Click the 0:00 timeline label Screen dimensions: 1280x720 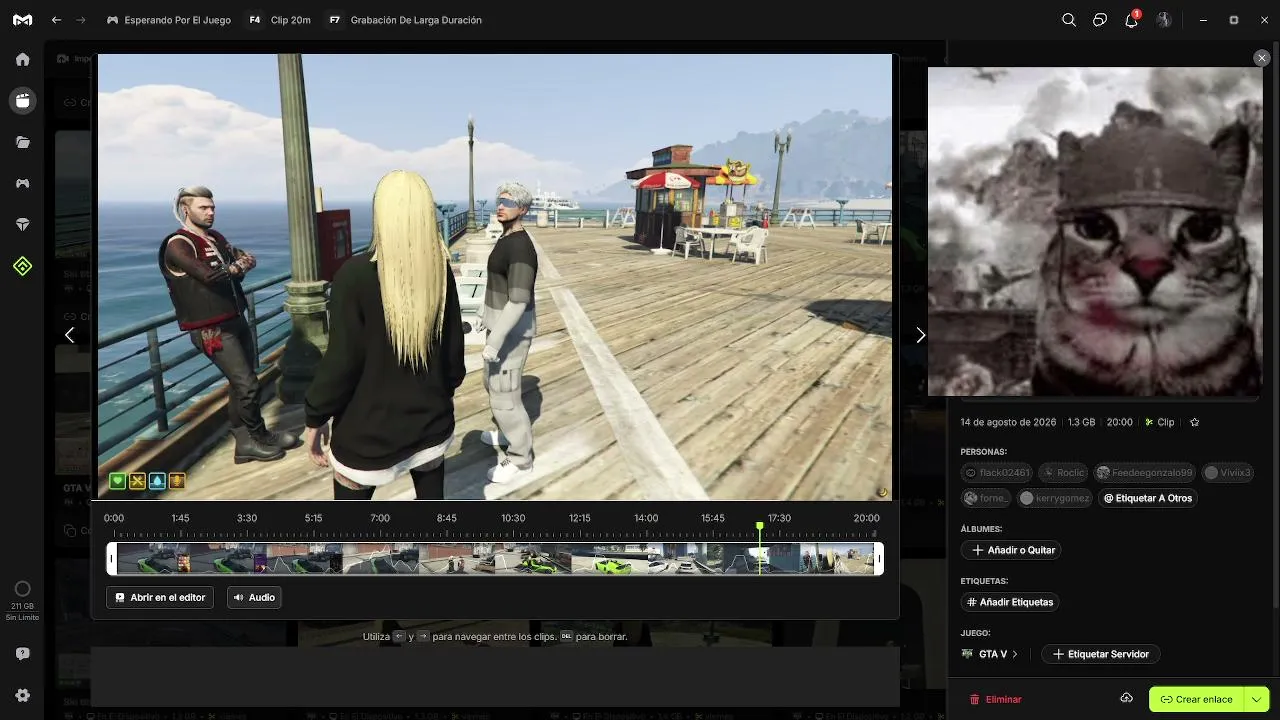coord(114,518)
